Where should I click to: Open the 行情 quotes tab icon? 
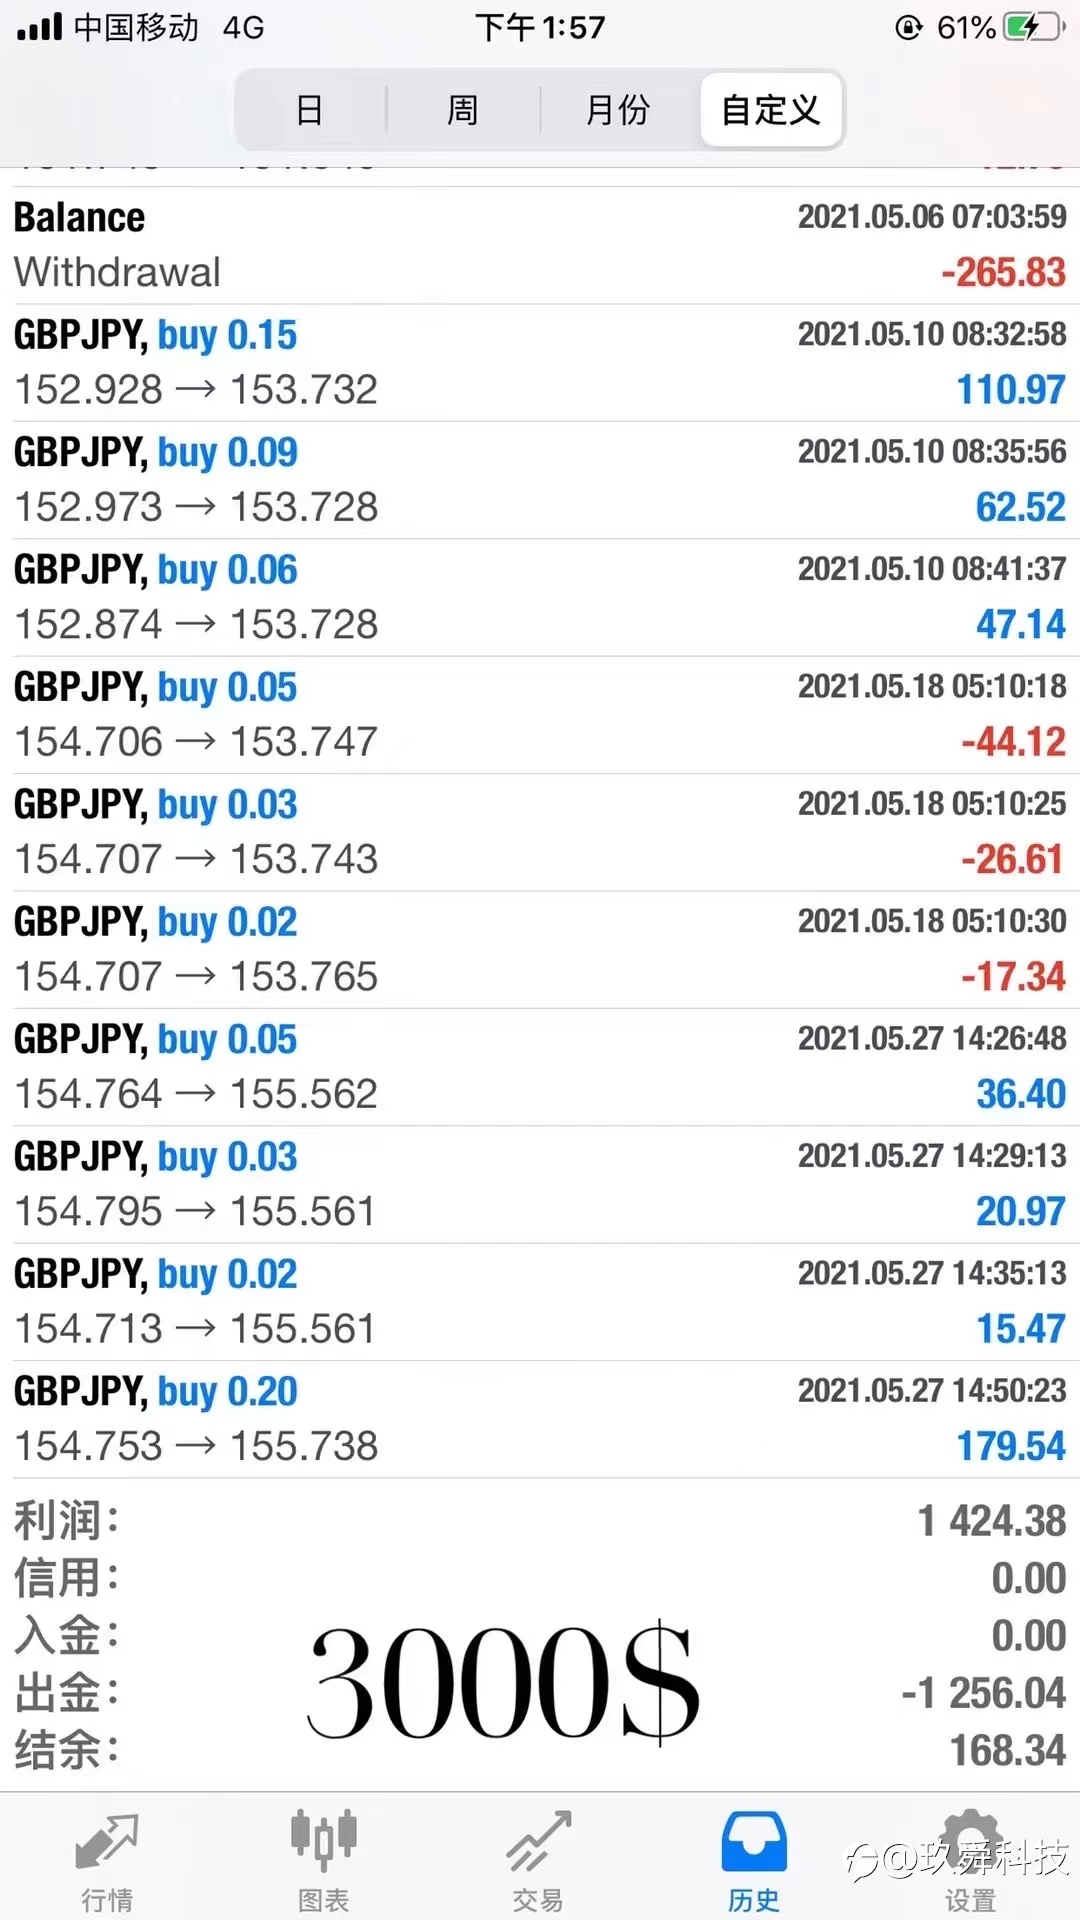click(107, 1841)
